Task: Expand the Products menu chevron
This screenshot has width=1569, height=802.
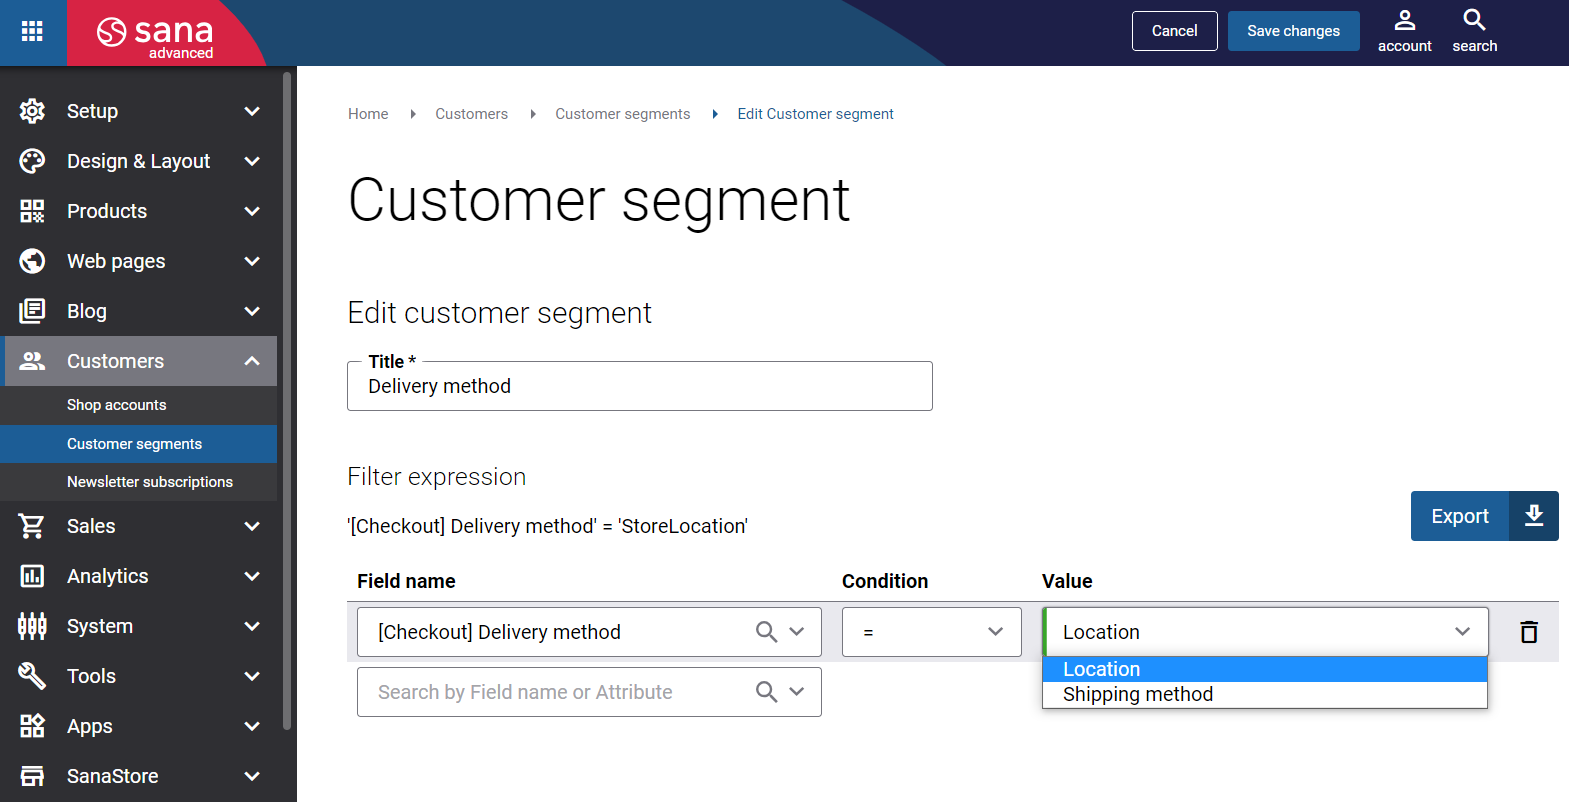Action: tap(252, 211)
